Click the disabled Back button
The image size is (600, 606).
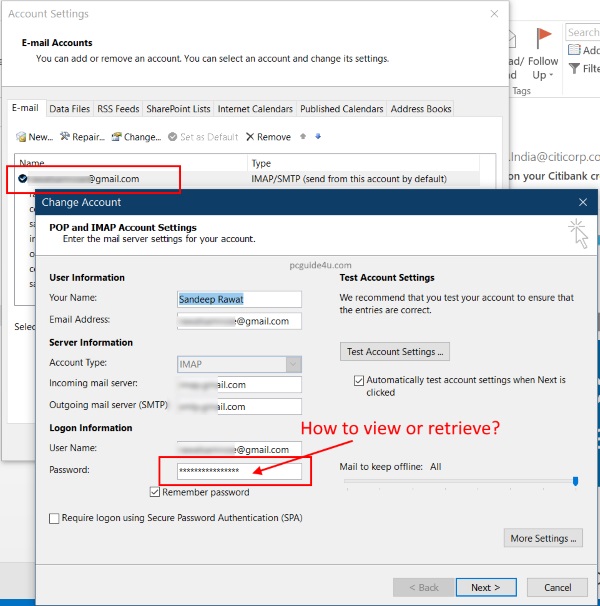(x=424, y=587)
